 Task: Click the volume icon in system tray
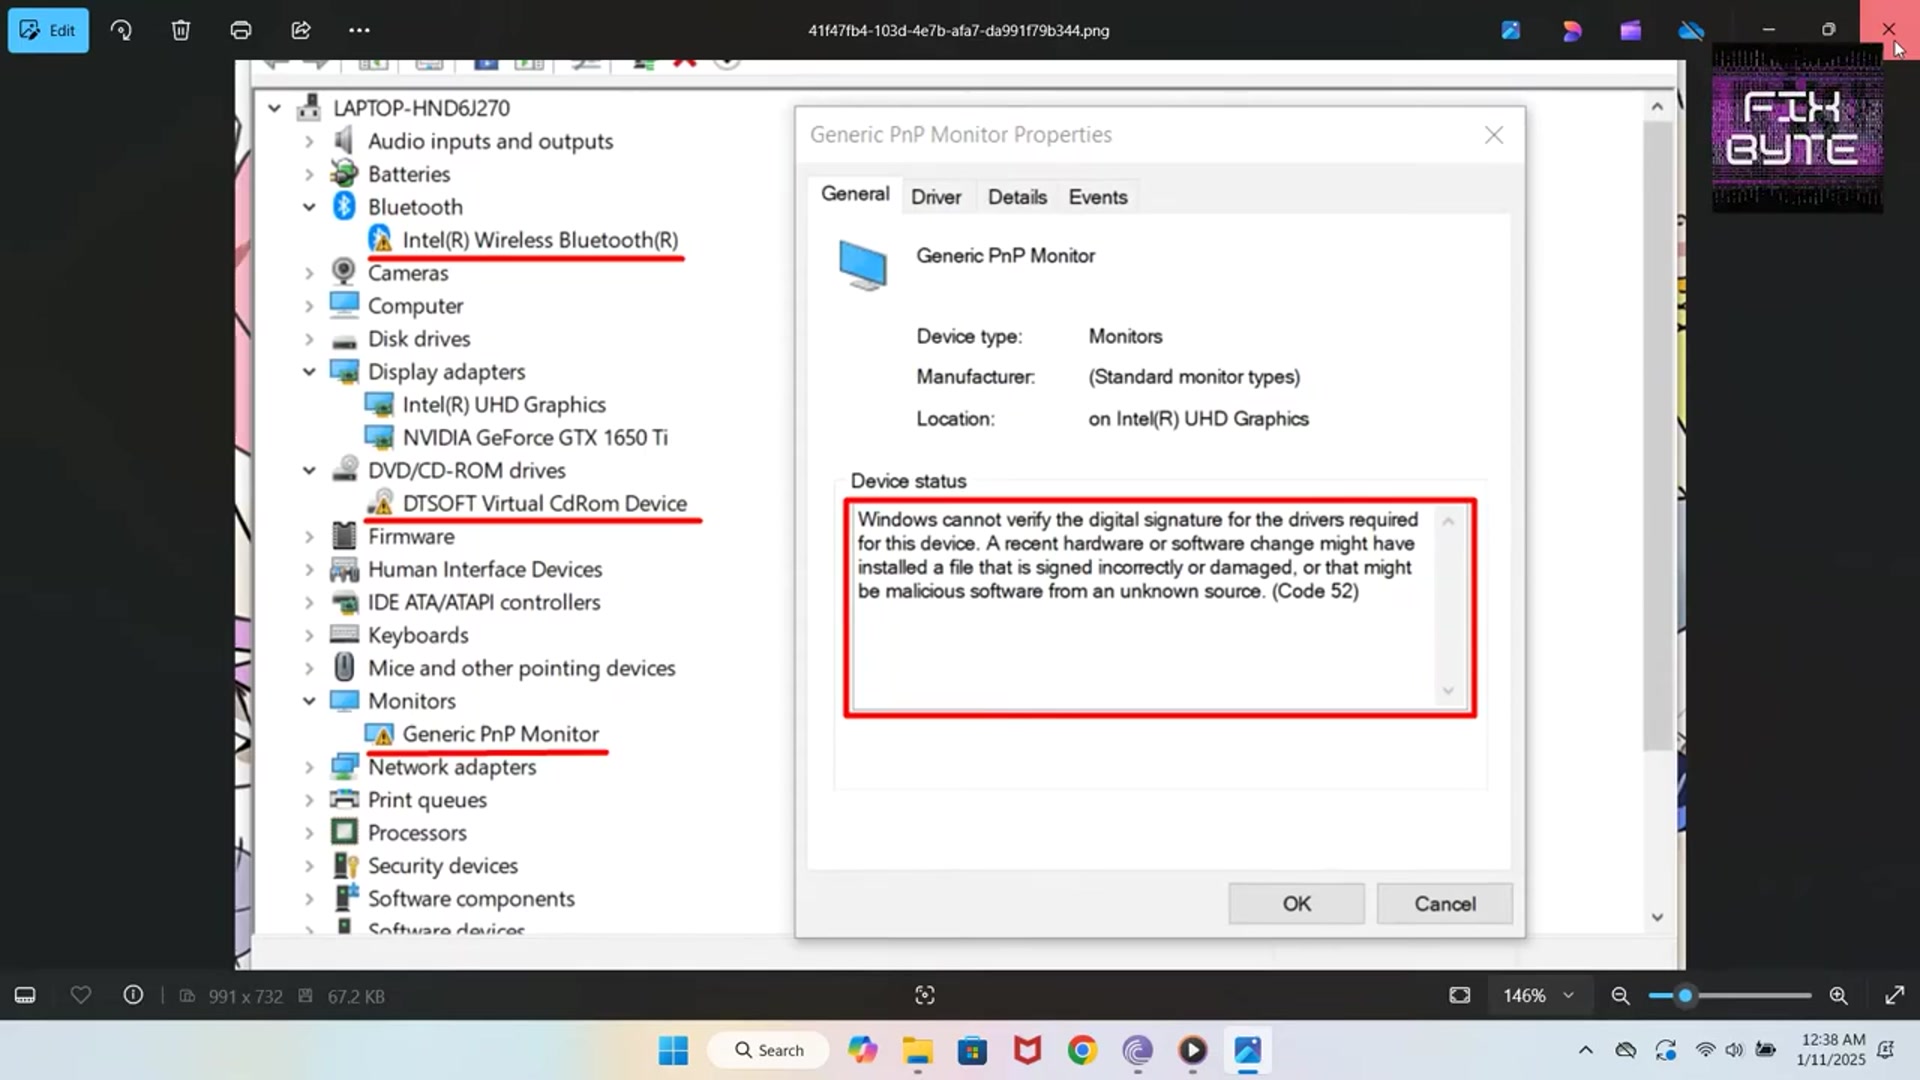[x=1735, y=1050]
